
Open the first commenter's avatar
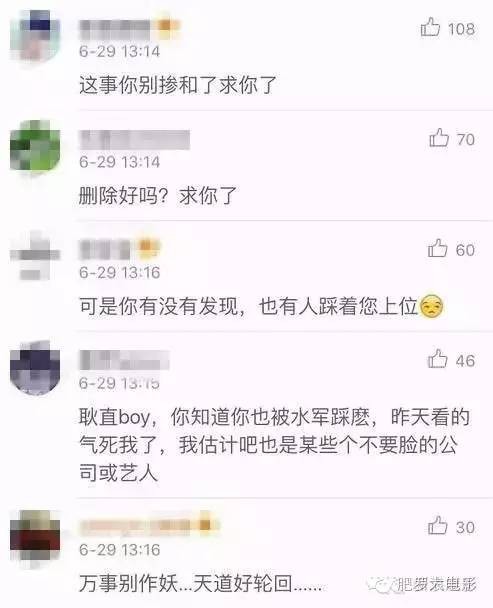pyautogui.click(x=35, y=36)
